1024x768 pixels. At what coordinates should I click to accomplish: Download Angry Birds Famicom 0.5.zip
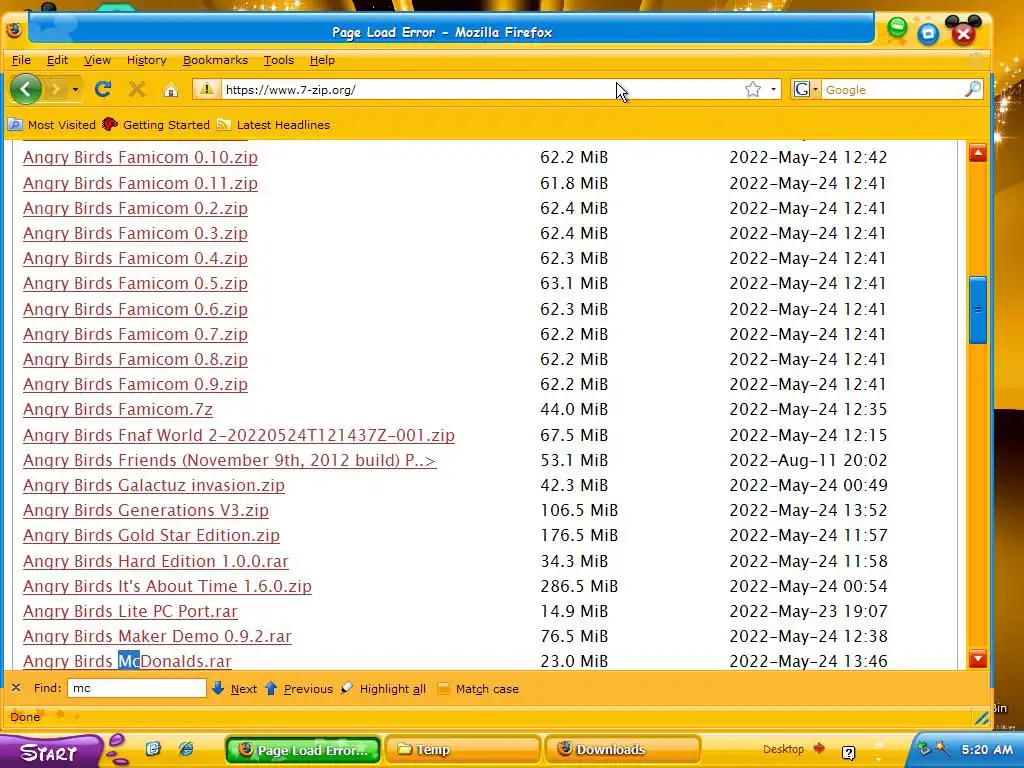[x=135, y=283]
